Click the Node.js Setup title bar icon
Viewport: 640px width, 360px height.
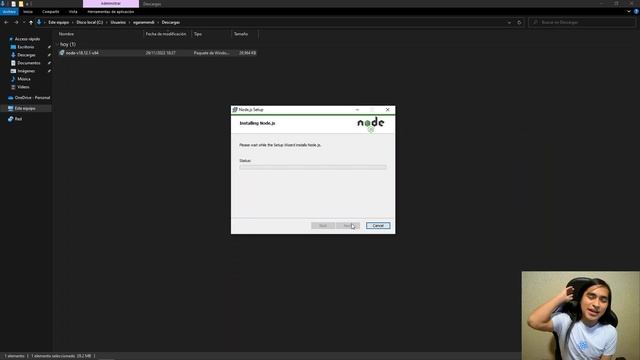point(235,110)
